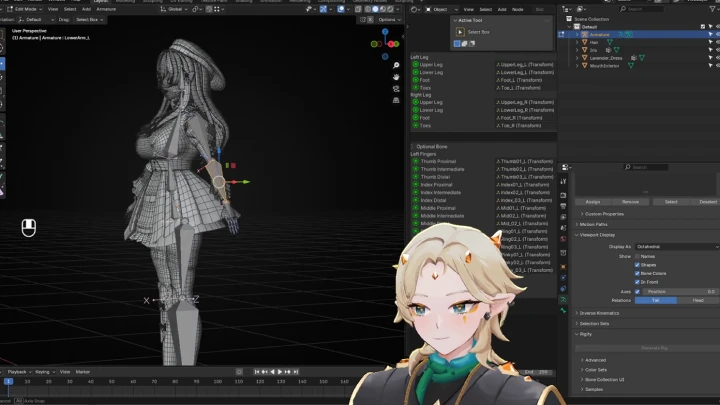Image resolution: width=720 pixels, height=405 pixels.
Task: Toggle selectability of the Hair object
Action: (x=710, y=42)
